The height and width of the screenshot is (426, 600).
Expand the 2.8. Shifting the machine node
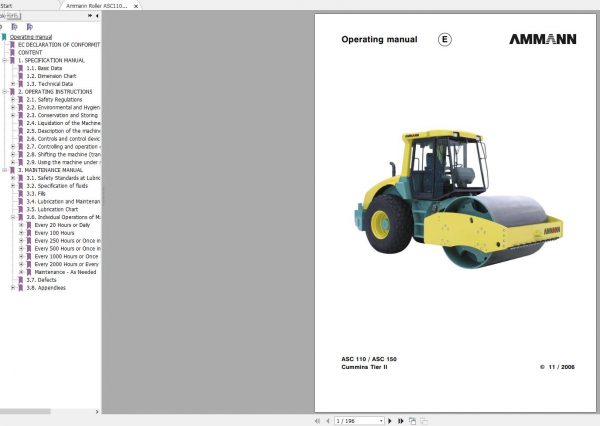[x=13, y=155]
